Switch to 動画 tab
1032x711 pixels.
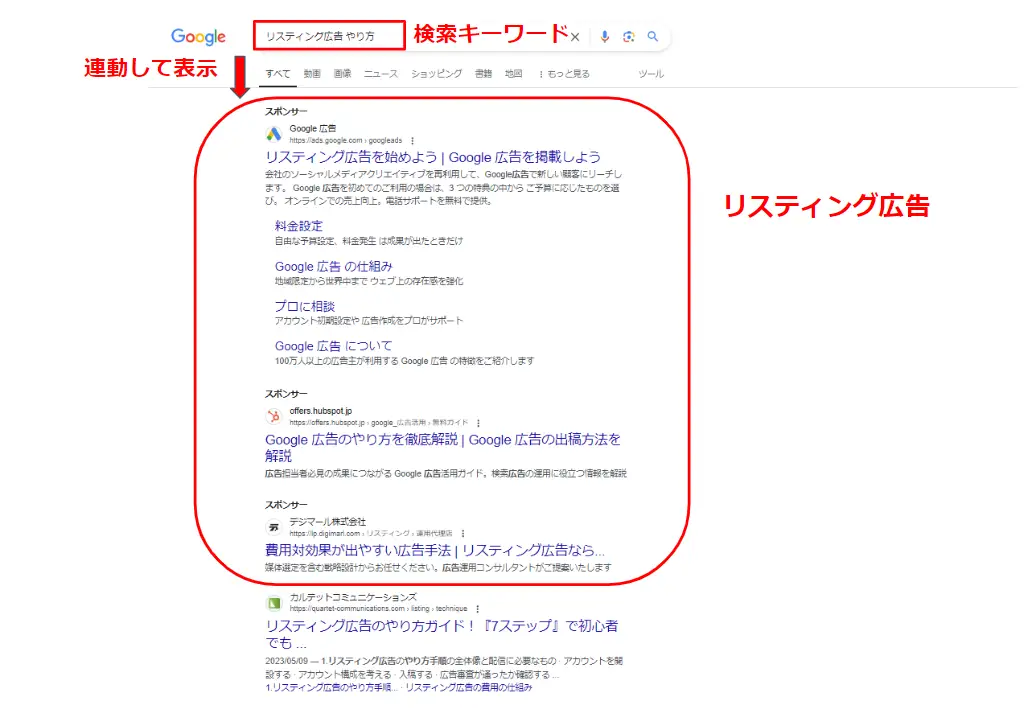(x=312, y=74)
